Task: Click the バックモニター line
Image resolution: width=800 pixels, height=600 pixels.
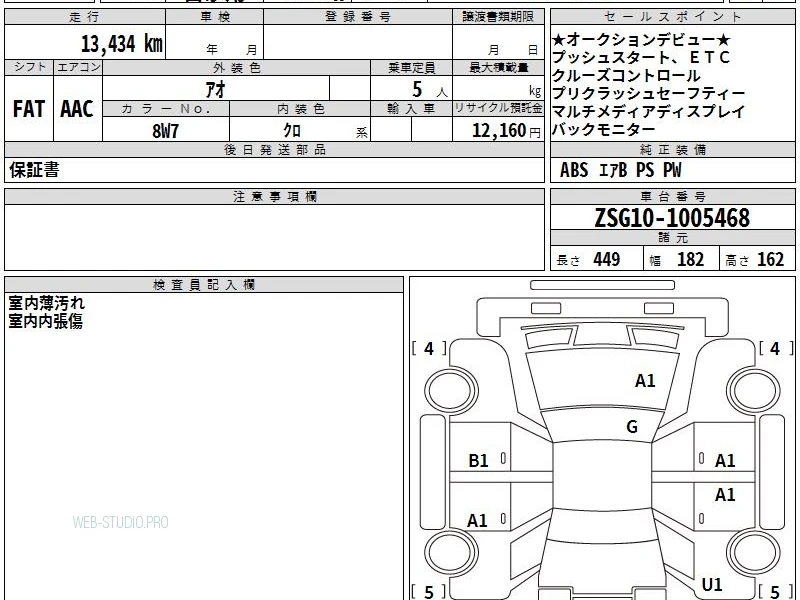Action: pyautogui.click(x=604, y=130)
